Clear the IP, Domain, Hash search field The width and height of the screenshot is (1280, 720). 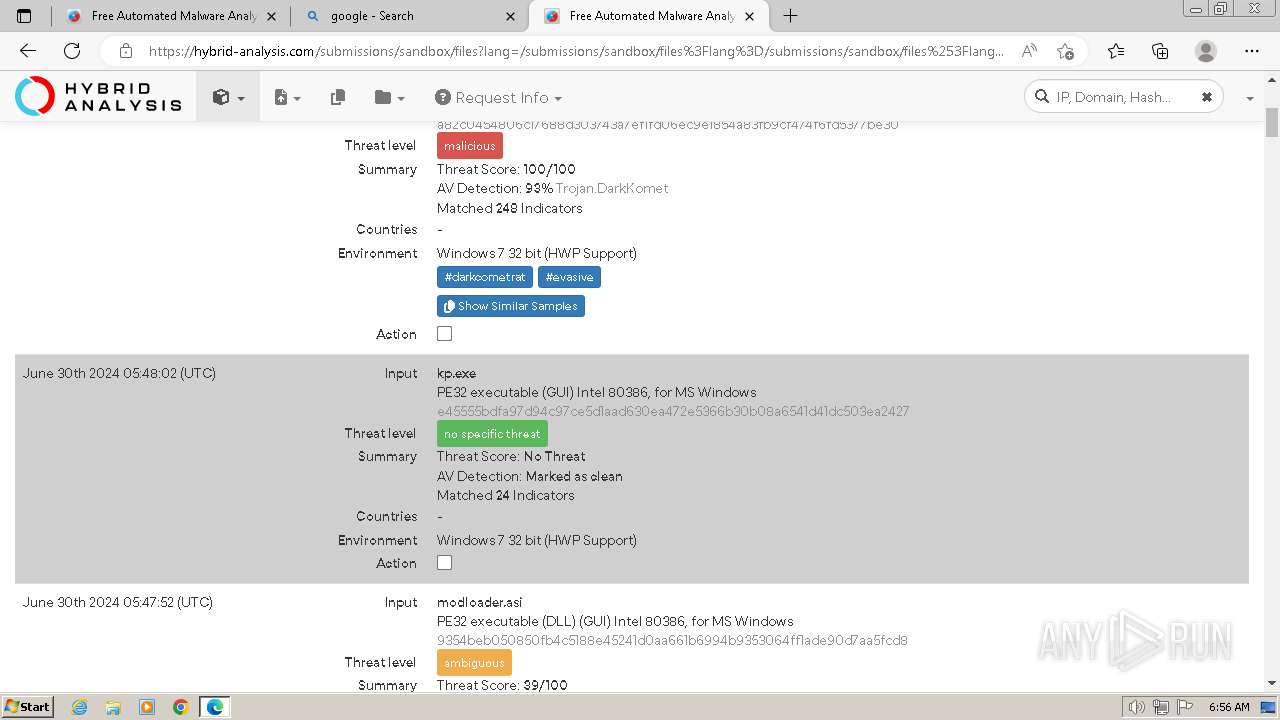[1206, 97]
